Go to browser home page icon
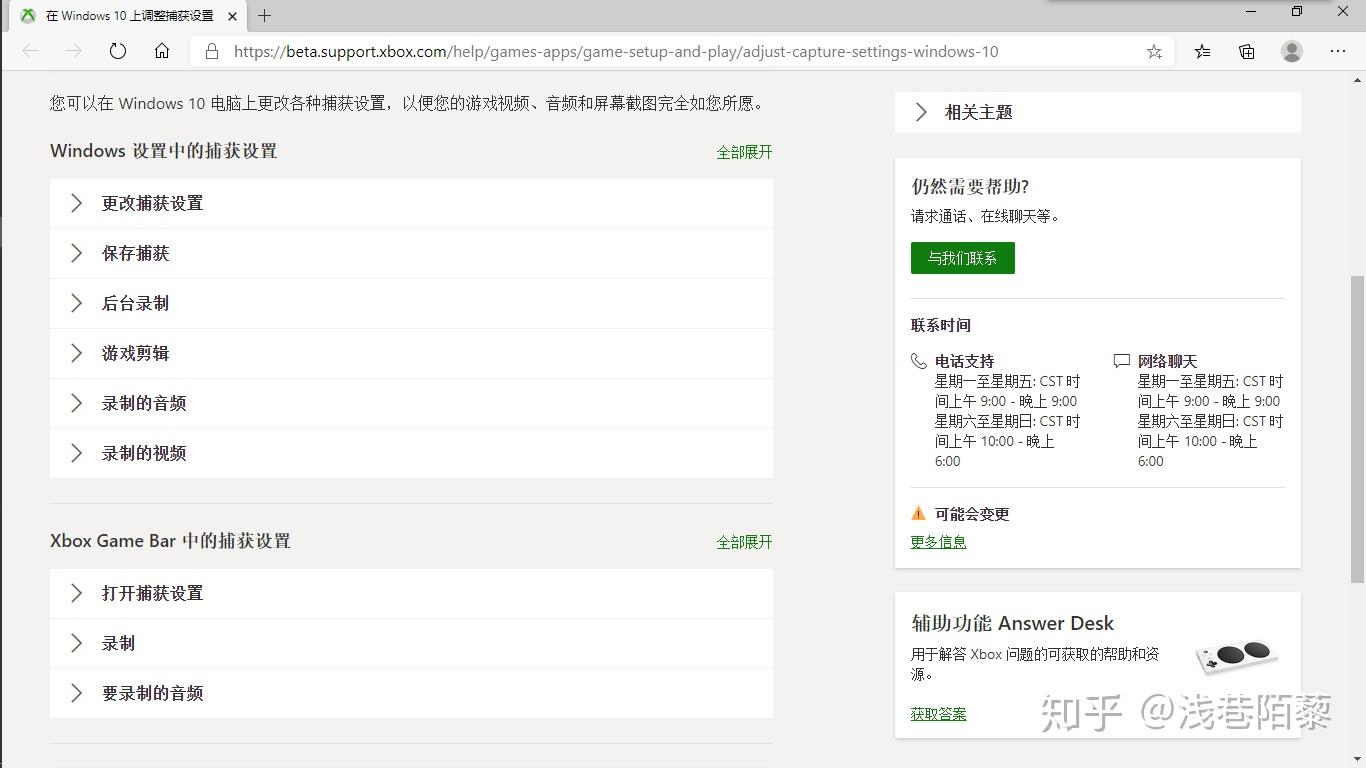This screenshot has width=1366, height=768. point(162,51)
